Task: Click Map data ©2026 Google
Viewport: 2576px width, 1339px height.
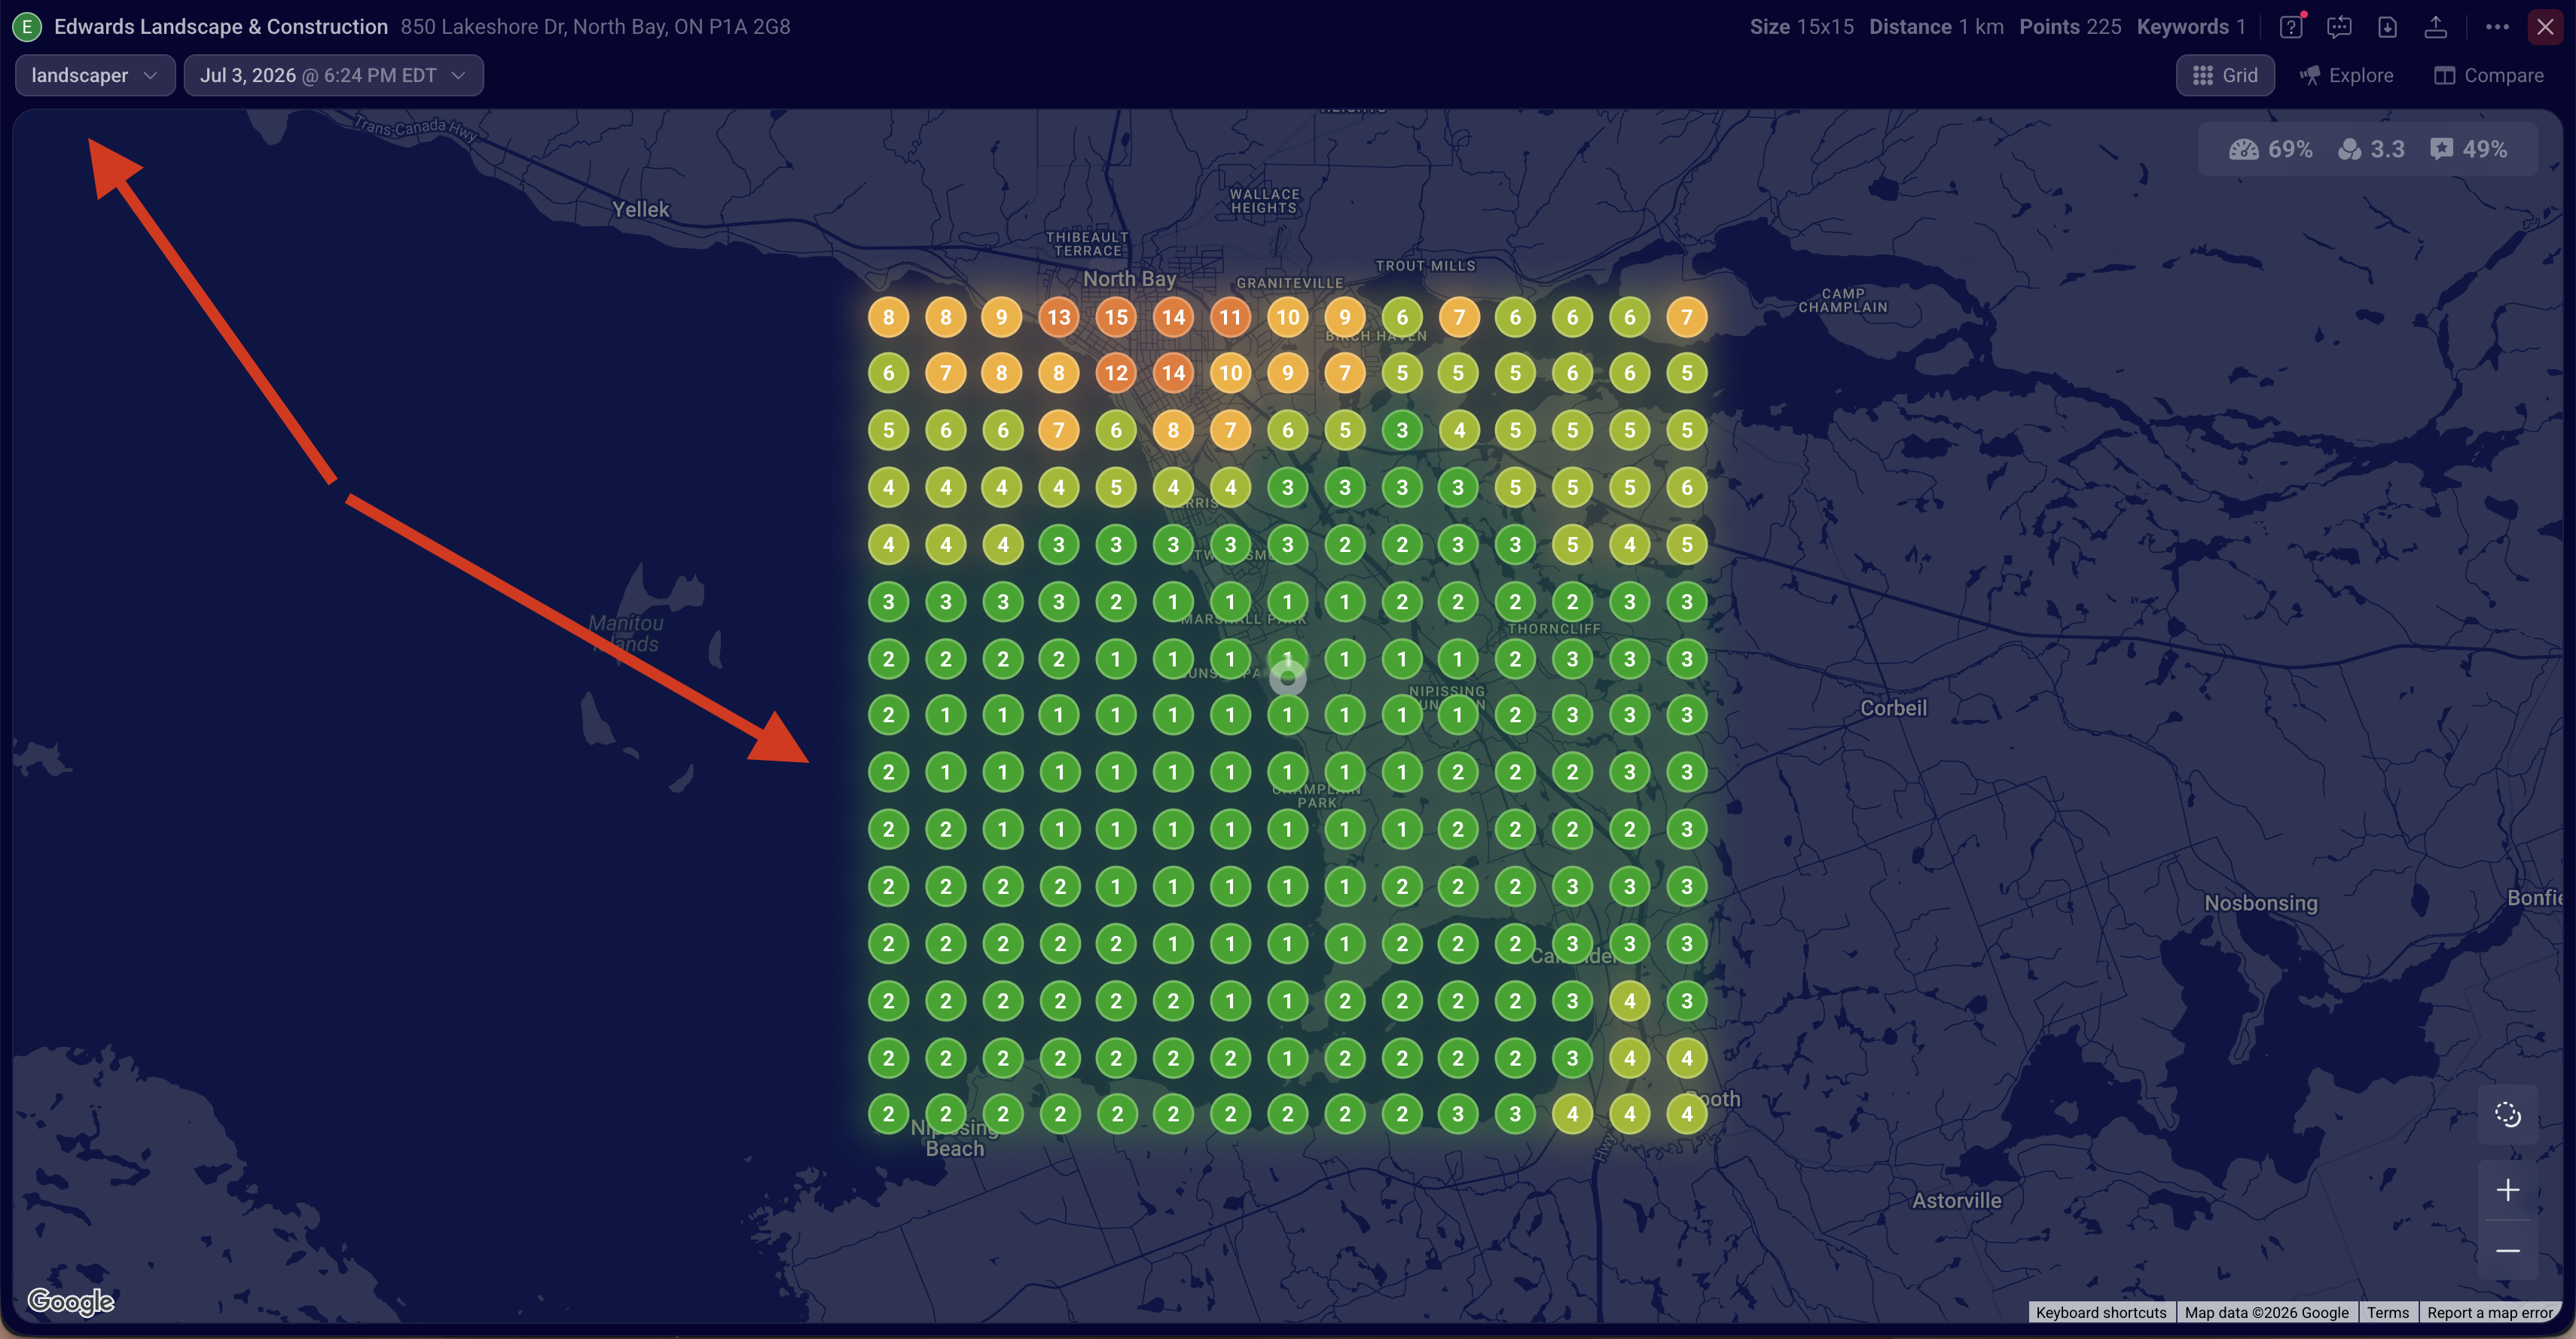Action: click(2266, 1313)
